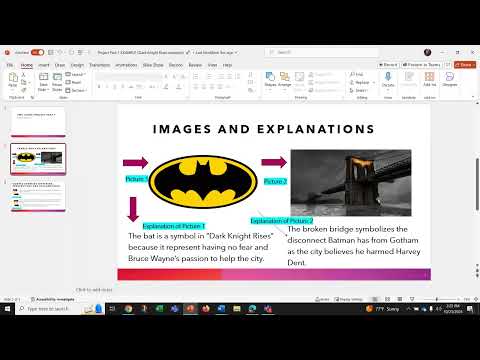Switch to Slide Sorter view icon

coord(387,299)
